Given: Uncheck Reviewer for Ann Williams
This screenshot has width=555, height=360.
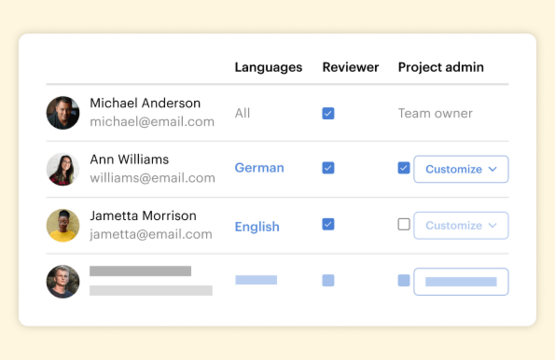Looking at the screenshot, I should coord(328,168).
